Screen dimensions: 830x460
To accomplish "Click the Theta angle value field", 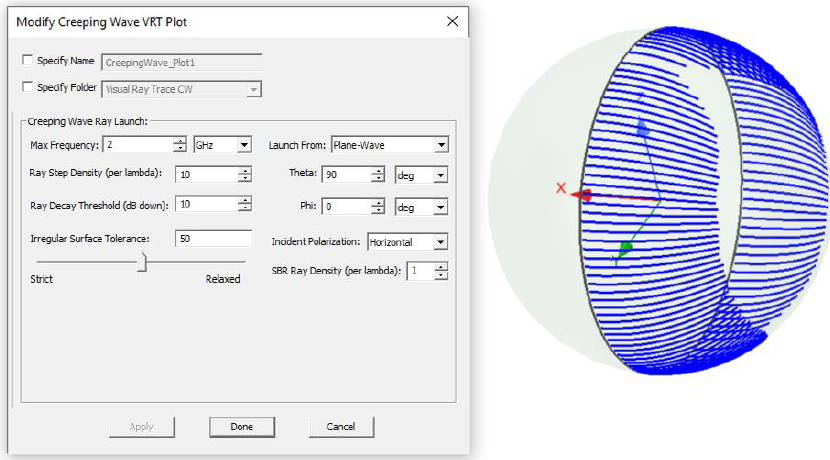I will (x=347, y=175).
